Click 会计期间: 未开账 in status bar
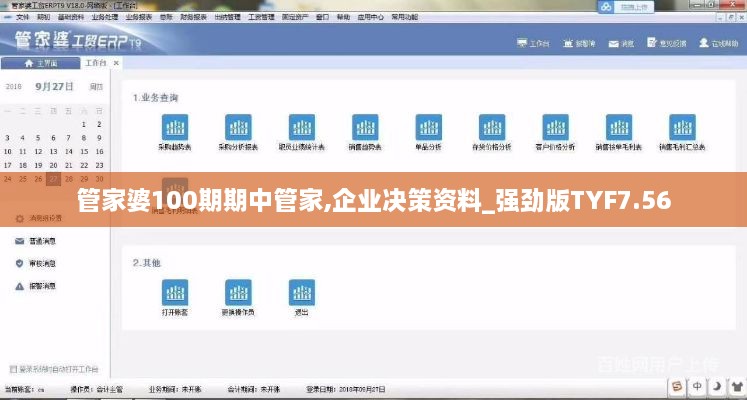This screenshot has height=400, width=747. pos(254,390)
